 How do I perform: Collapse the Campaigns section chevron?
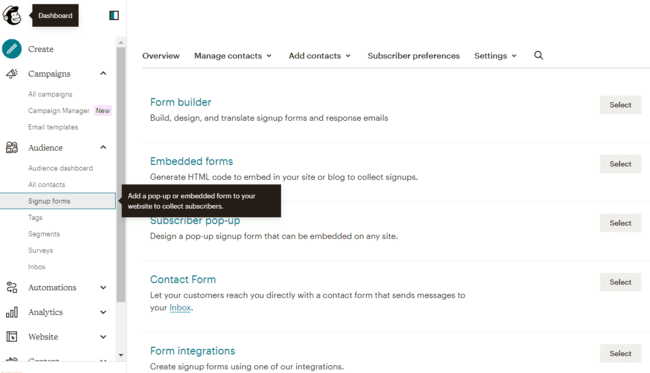[x=103, y=73]
